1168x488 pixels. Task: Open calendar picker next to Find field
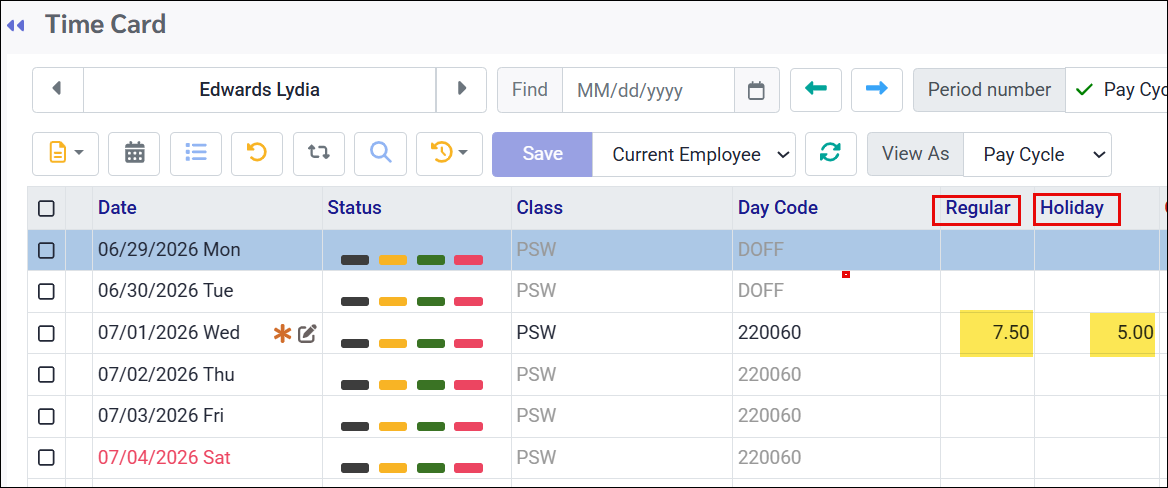click(757, 90)
